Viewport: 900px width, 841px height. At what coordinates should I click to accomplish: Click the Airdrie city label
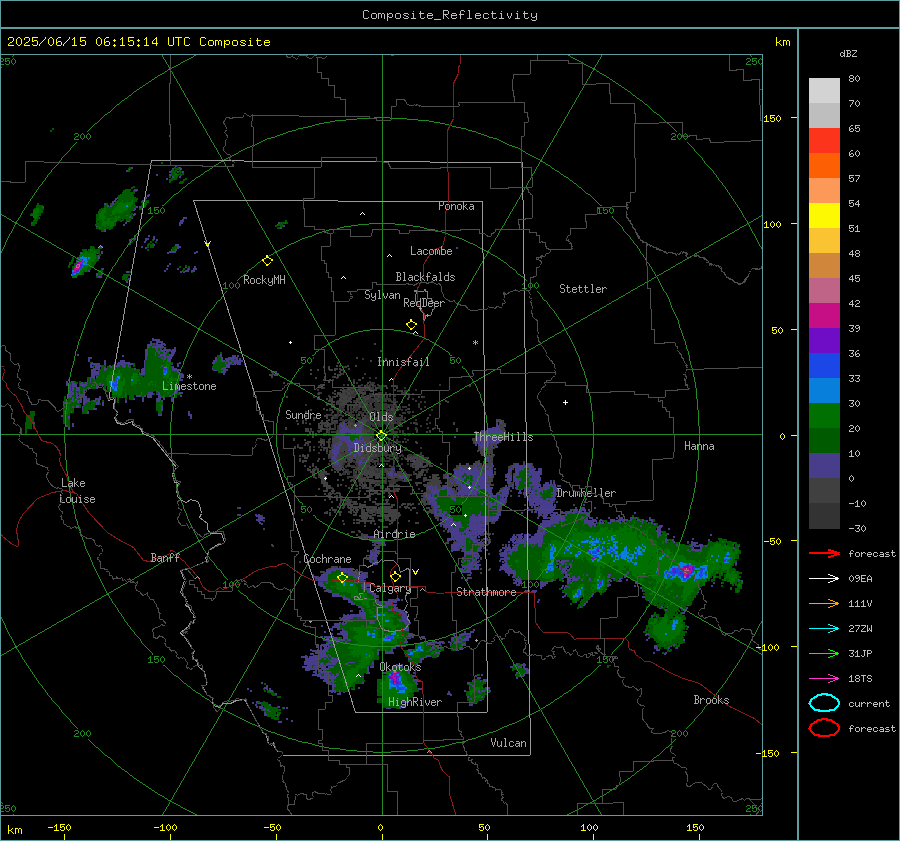[394, 534]
